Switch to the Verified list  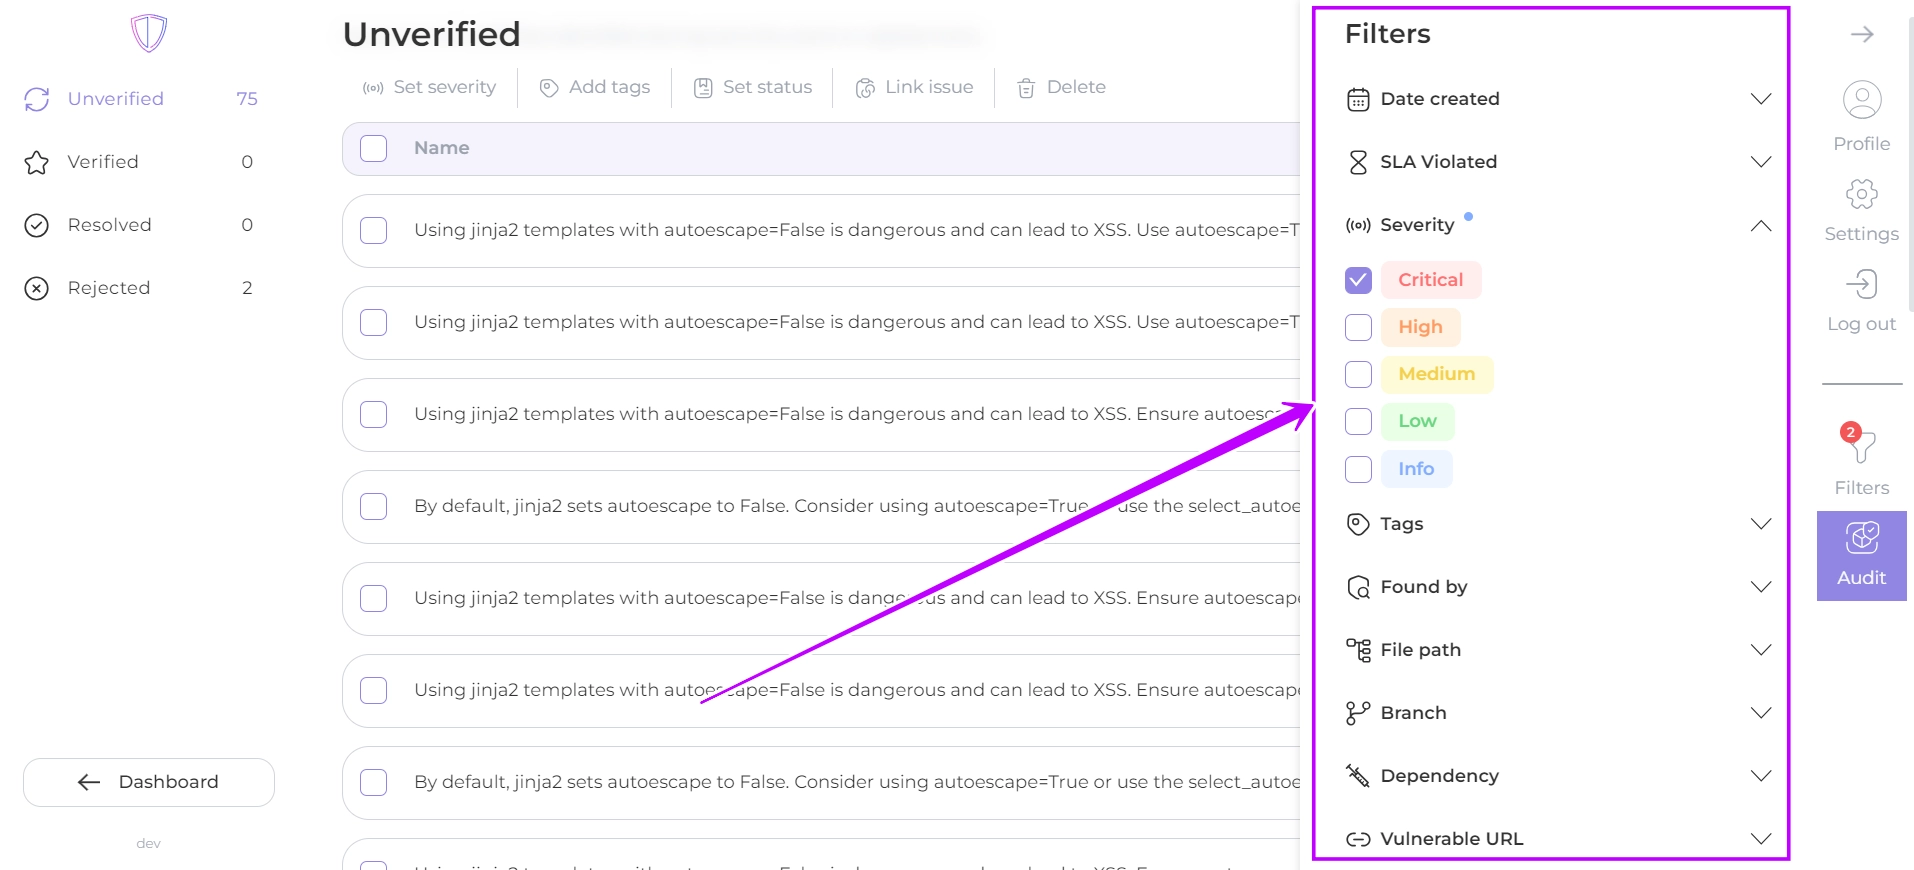click(x=103, y=162)
